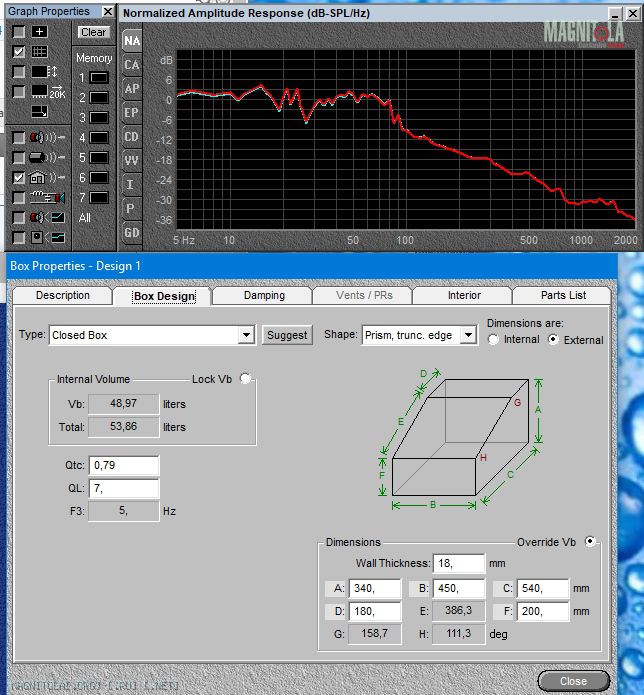Select Internal dimensions radio button

coord(493,340)
